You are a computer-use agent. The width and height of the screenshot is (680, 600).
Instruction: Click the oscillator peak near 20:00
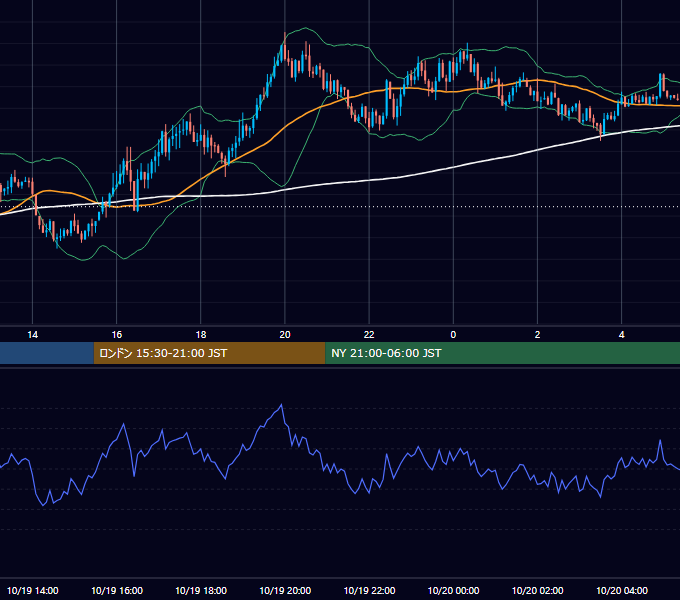(x=281, y=405)
